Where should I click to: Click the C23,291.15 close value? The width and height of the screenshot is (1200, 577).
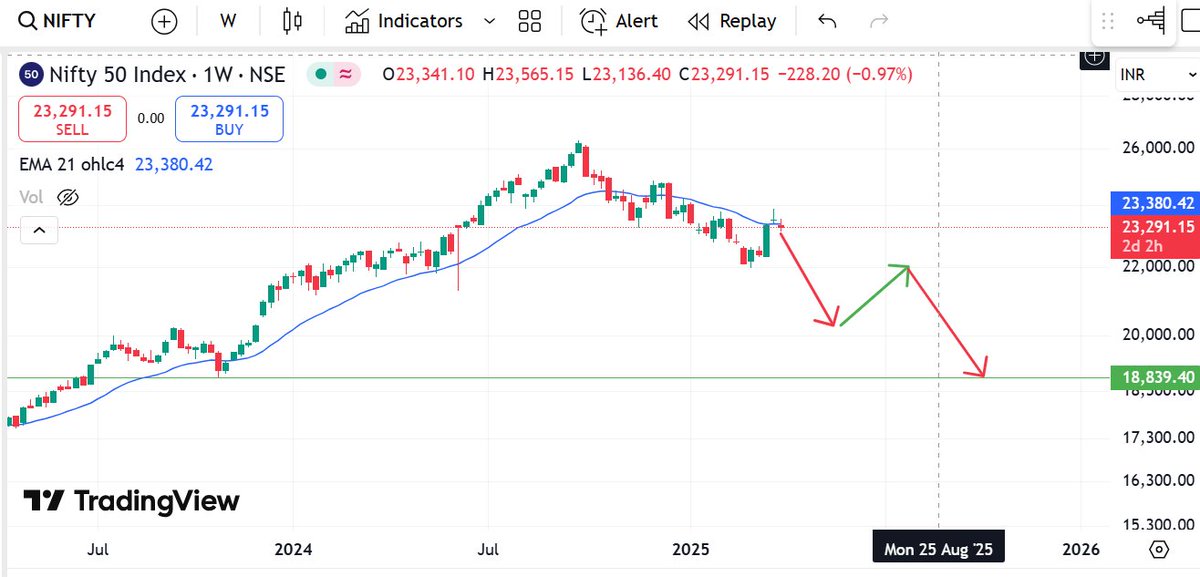pos(723,74)
